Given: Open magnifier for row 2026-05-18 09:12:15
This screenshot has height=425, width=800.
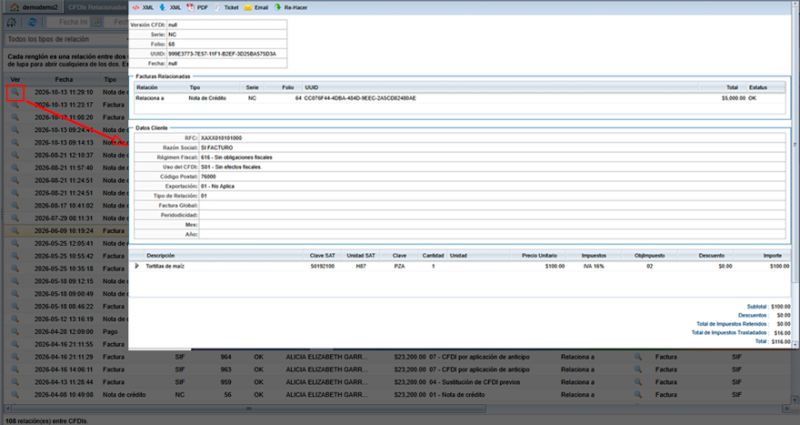Looking at the screenshot, I should click(15, 281).
